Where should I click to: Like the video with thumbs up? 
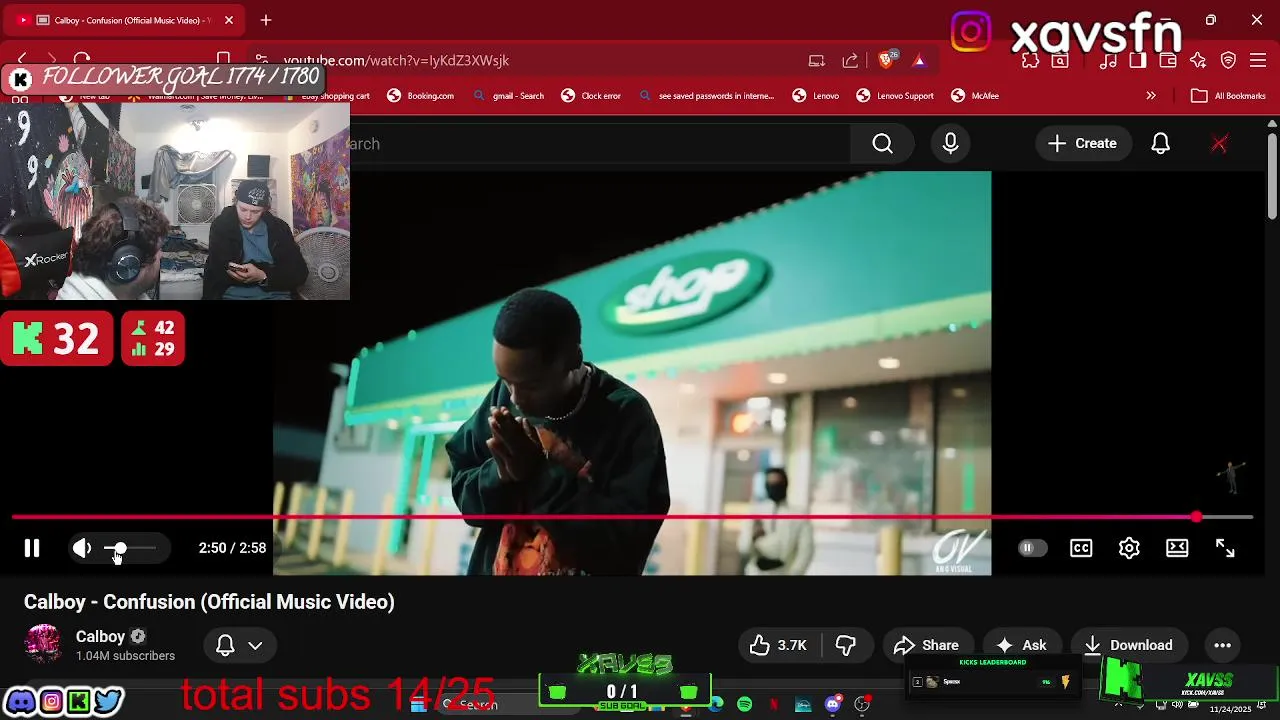tap(778, 645)
